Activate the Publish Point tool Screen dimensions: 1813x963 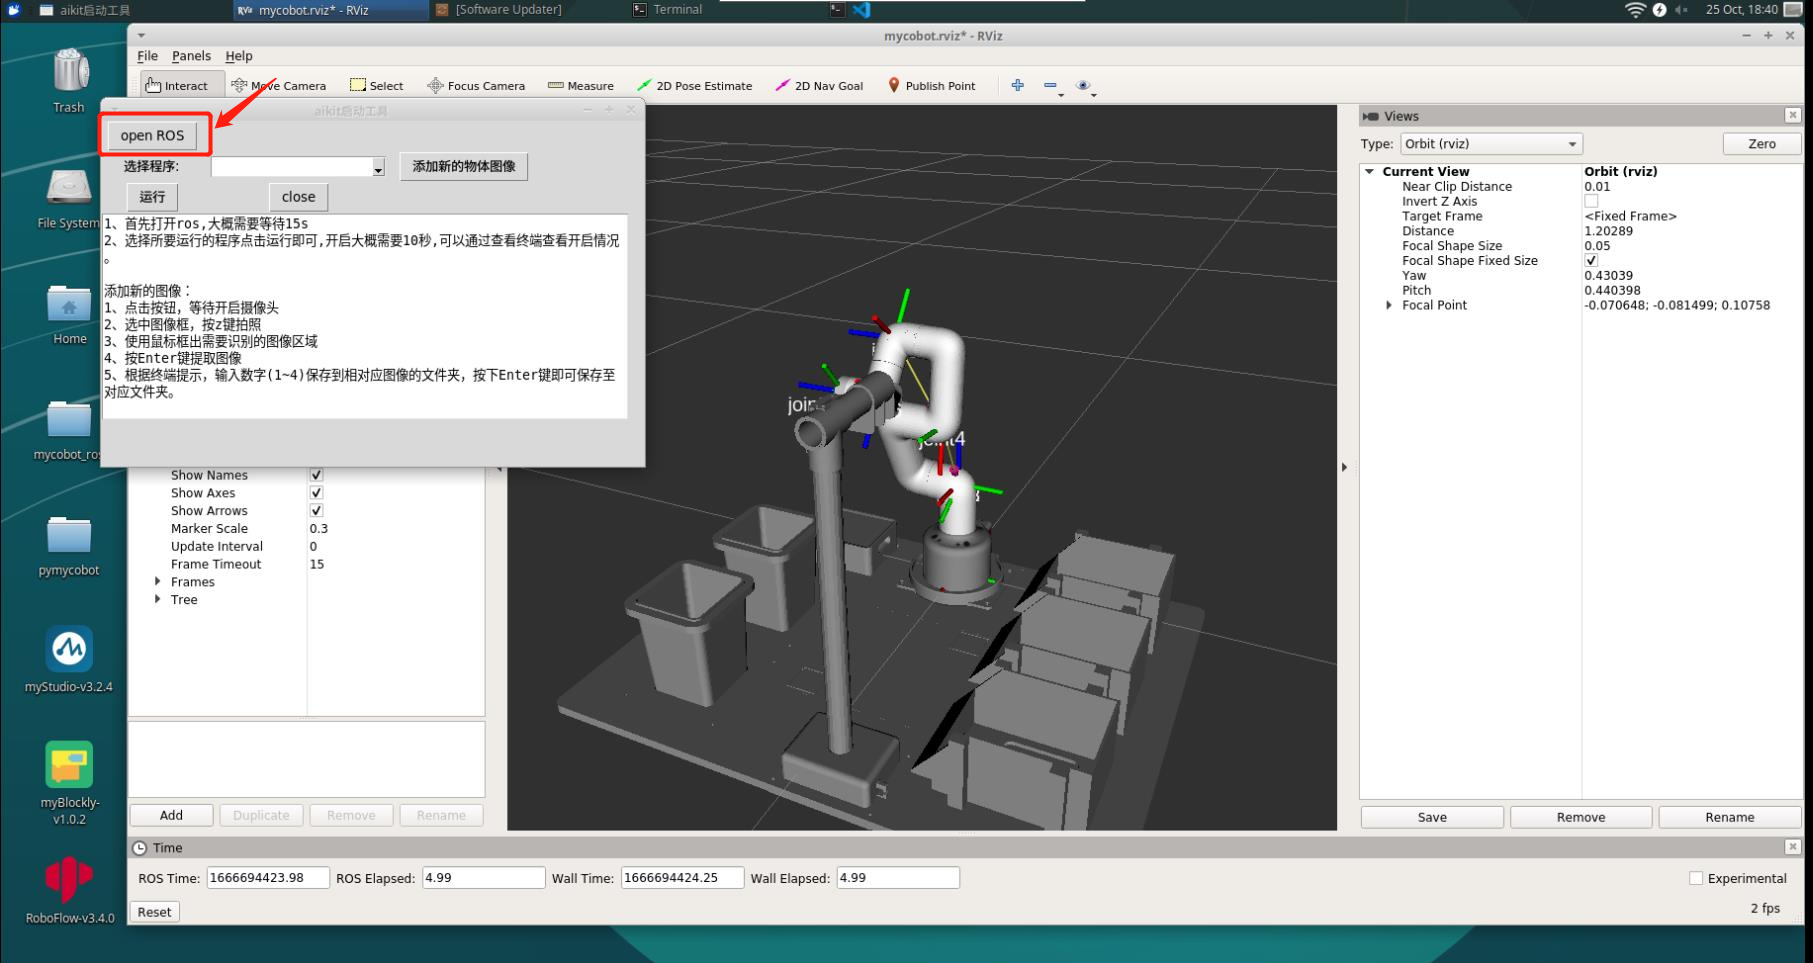pos(931,86)
